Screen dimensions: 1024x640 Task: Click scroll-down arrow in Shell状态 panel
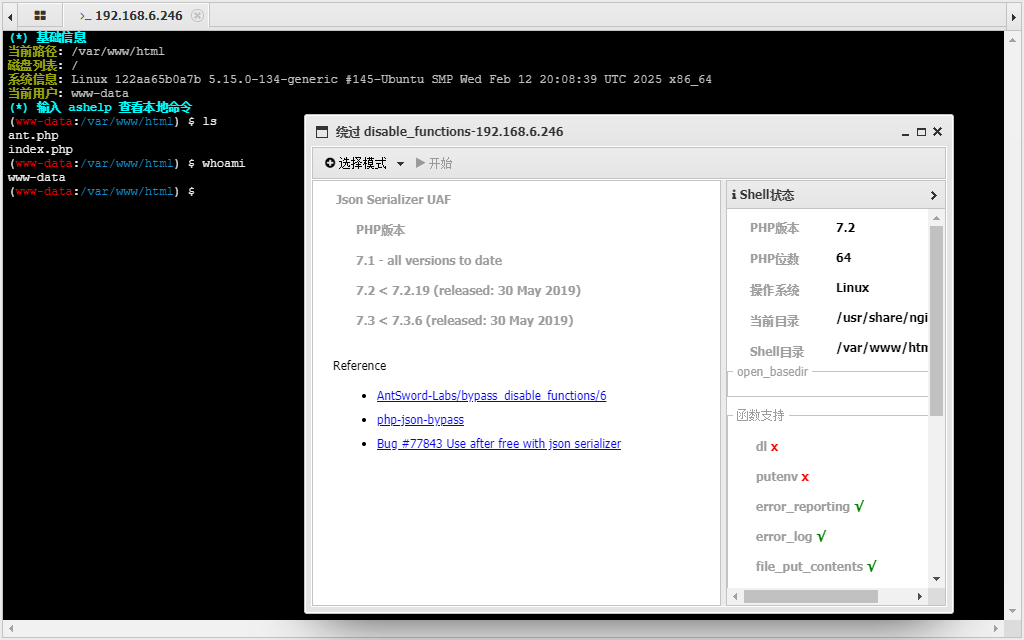click(936, 578)
